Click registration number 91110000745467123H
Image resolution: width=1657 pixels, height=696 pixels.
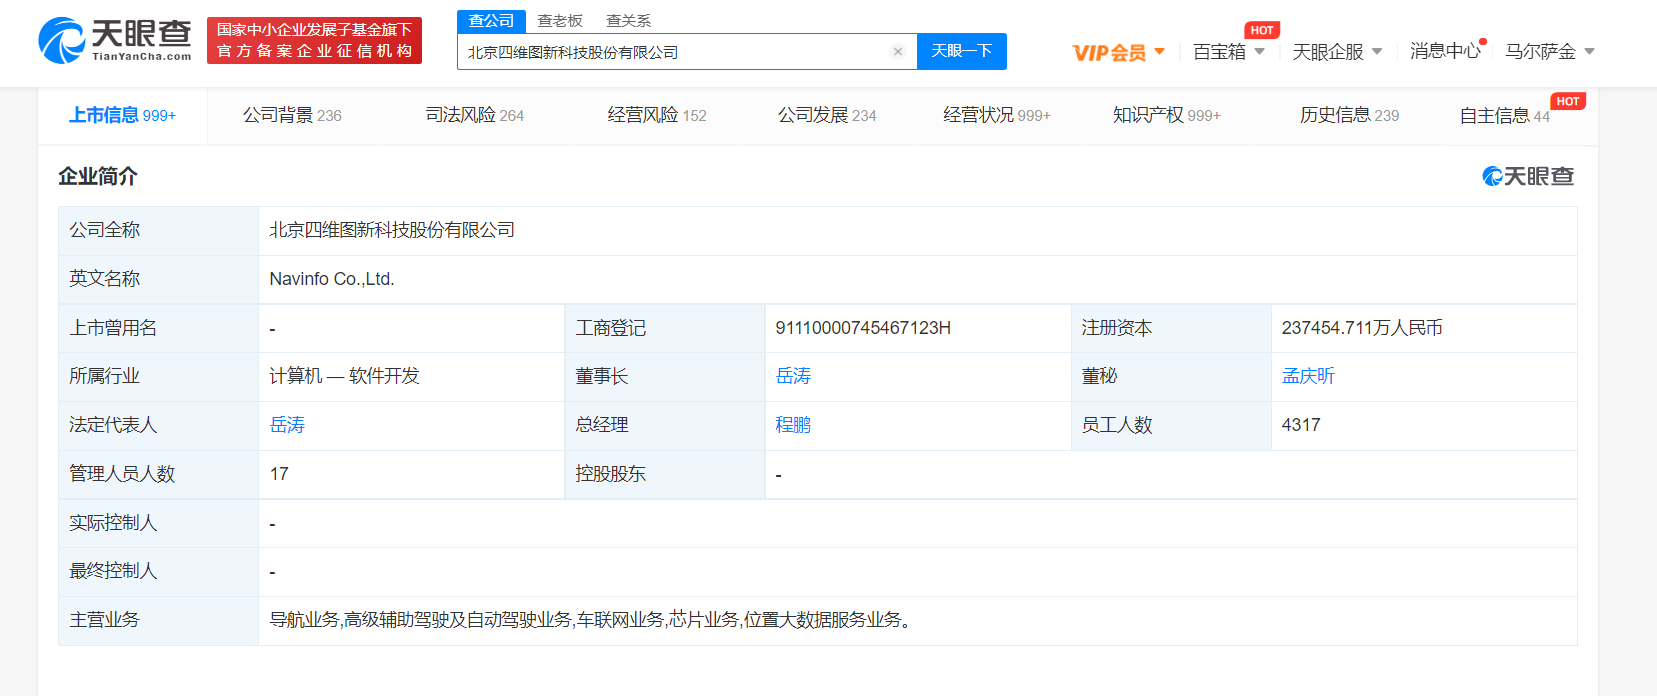[863, 328]
